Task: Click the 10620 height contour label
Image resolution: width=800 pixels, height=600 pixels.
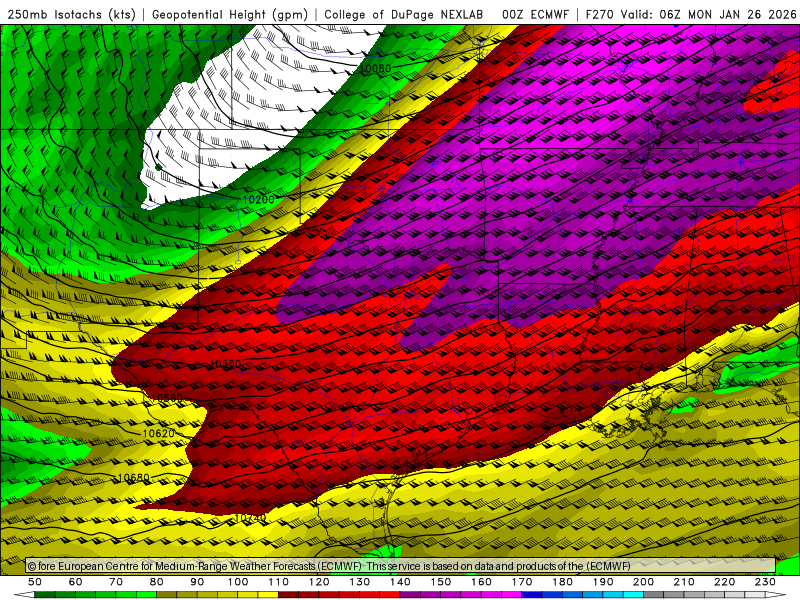Action: pos(158,434)
